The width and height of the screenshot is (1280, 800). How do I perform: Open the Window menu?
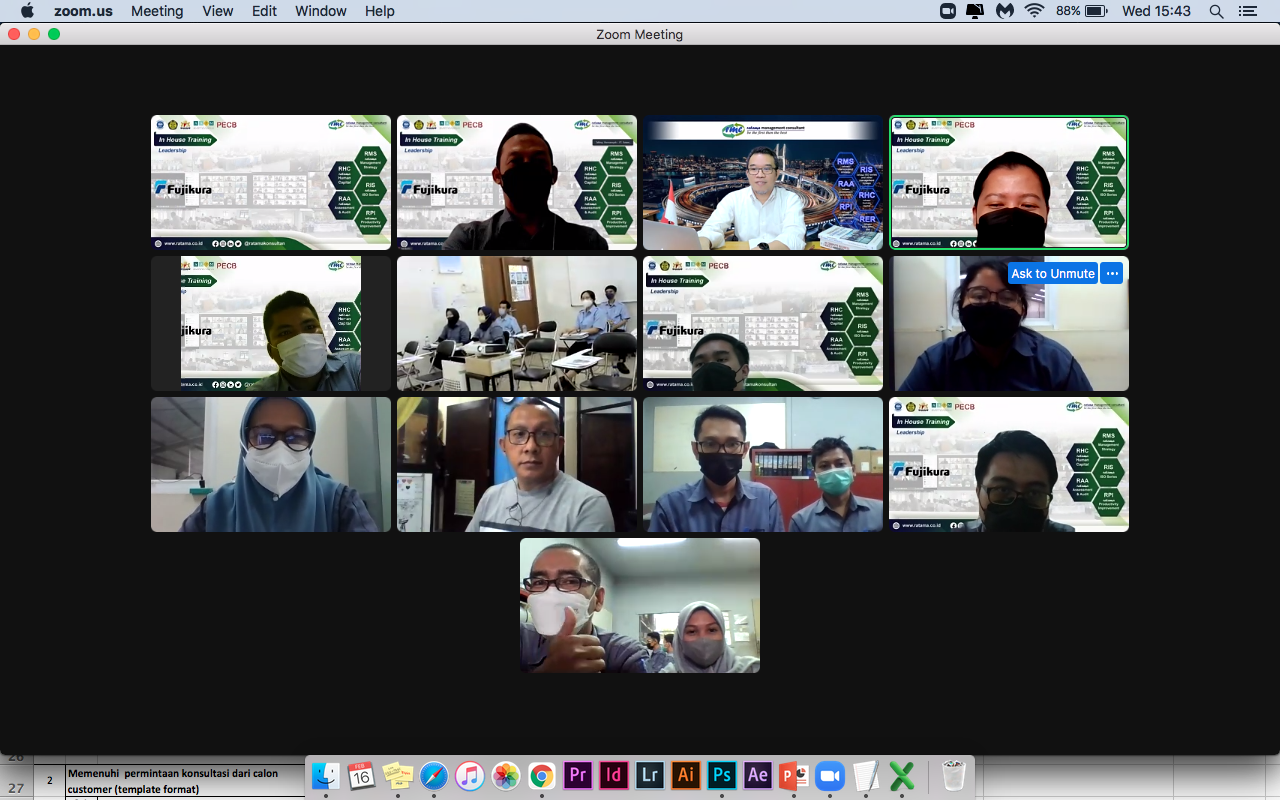[321, 11]
